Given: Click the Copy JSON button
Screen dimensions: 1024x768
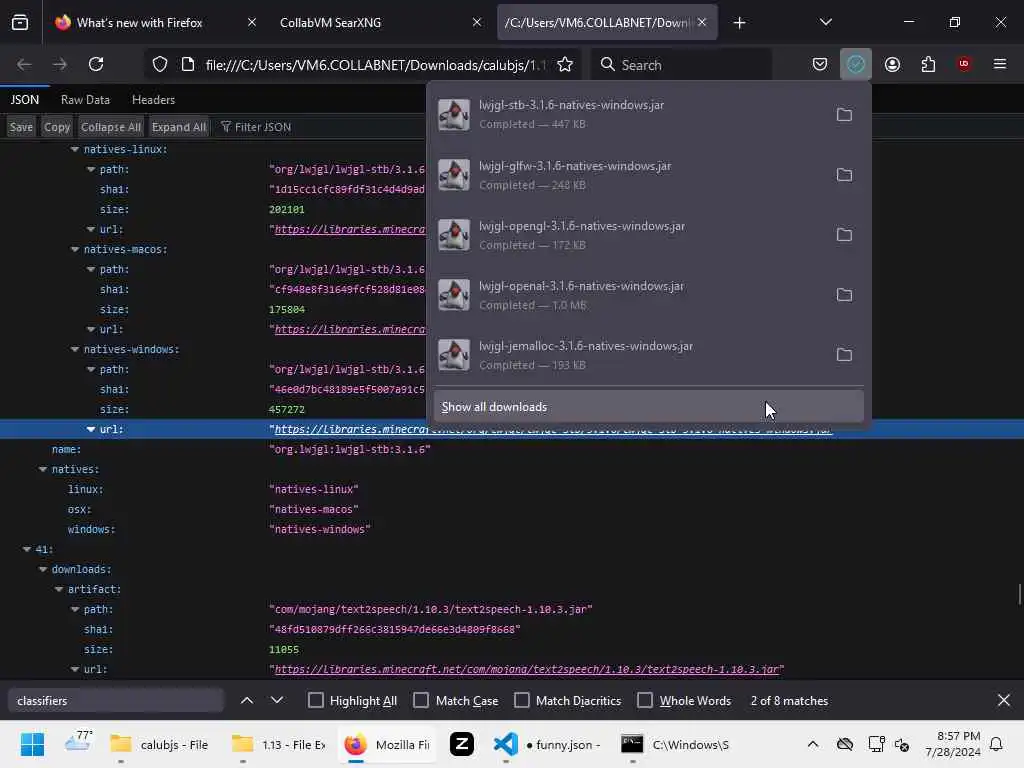Looking at the screenshot, I should tap(57, 127).
